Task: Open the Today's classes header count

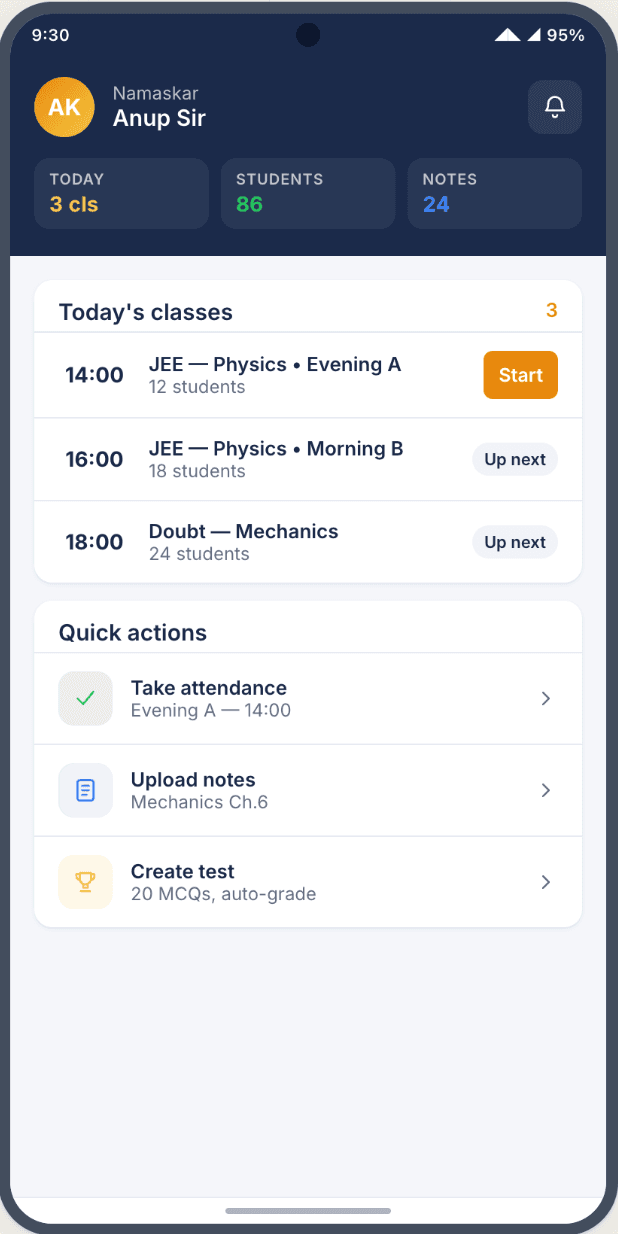Action: tap(551, 311)
